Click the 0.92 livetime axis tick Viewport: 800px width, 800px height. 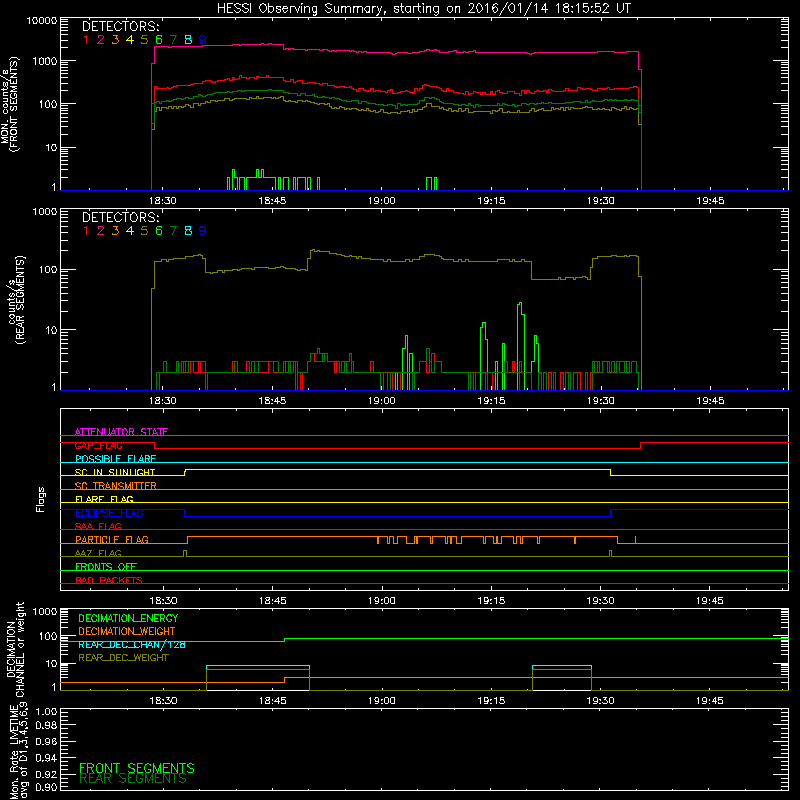[x=46, y=774]
